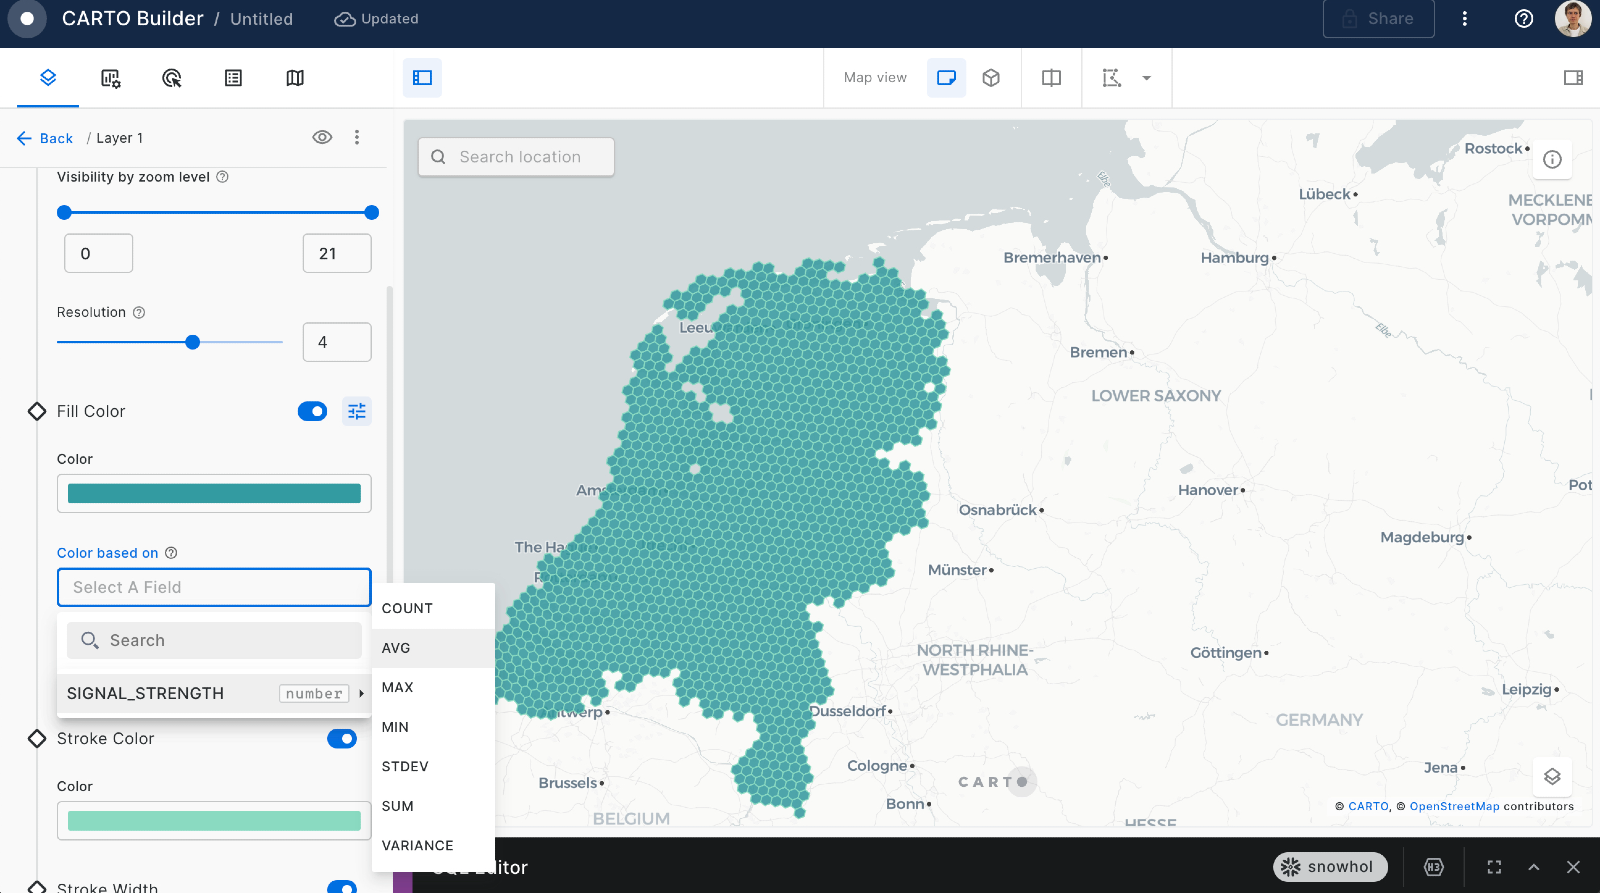Disable the Stroke Color toggle

click(342, 739)
